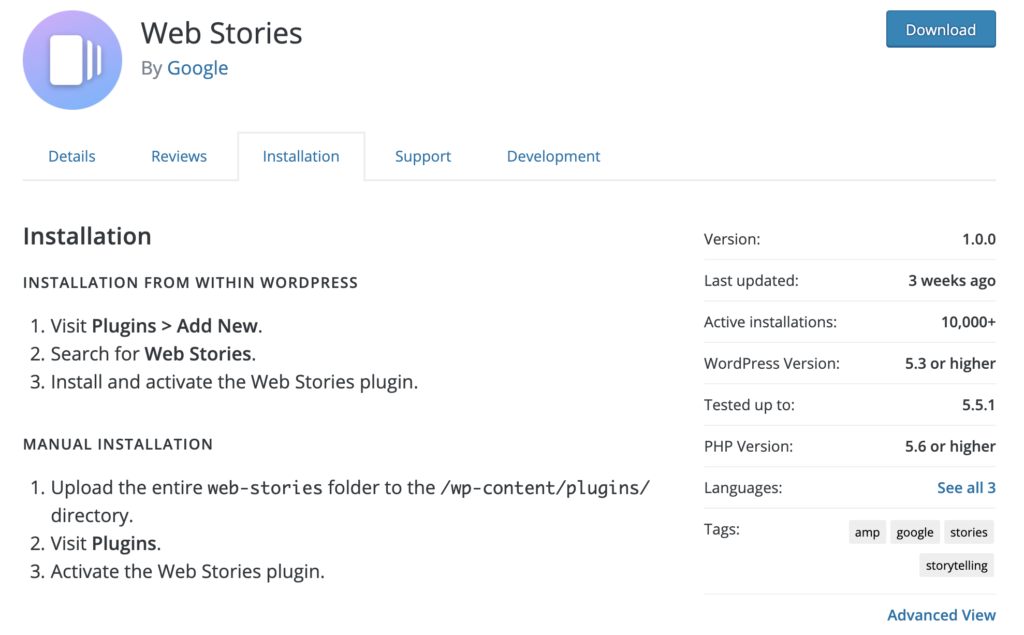Click the 'Version:' label
1024x635 pixels.
coord(732,239)
